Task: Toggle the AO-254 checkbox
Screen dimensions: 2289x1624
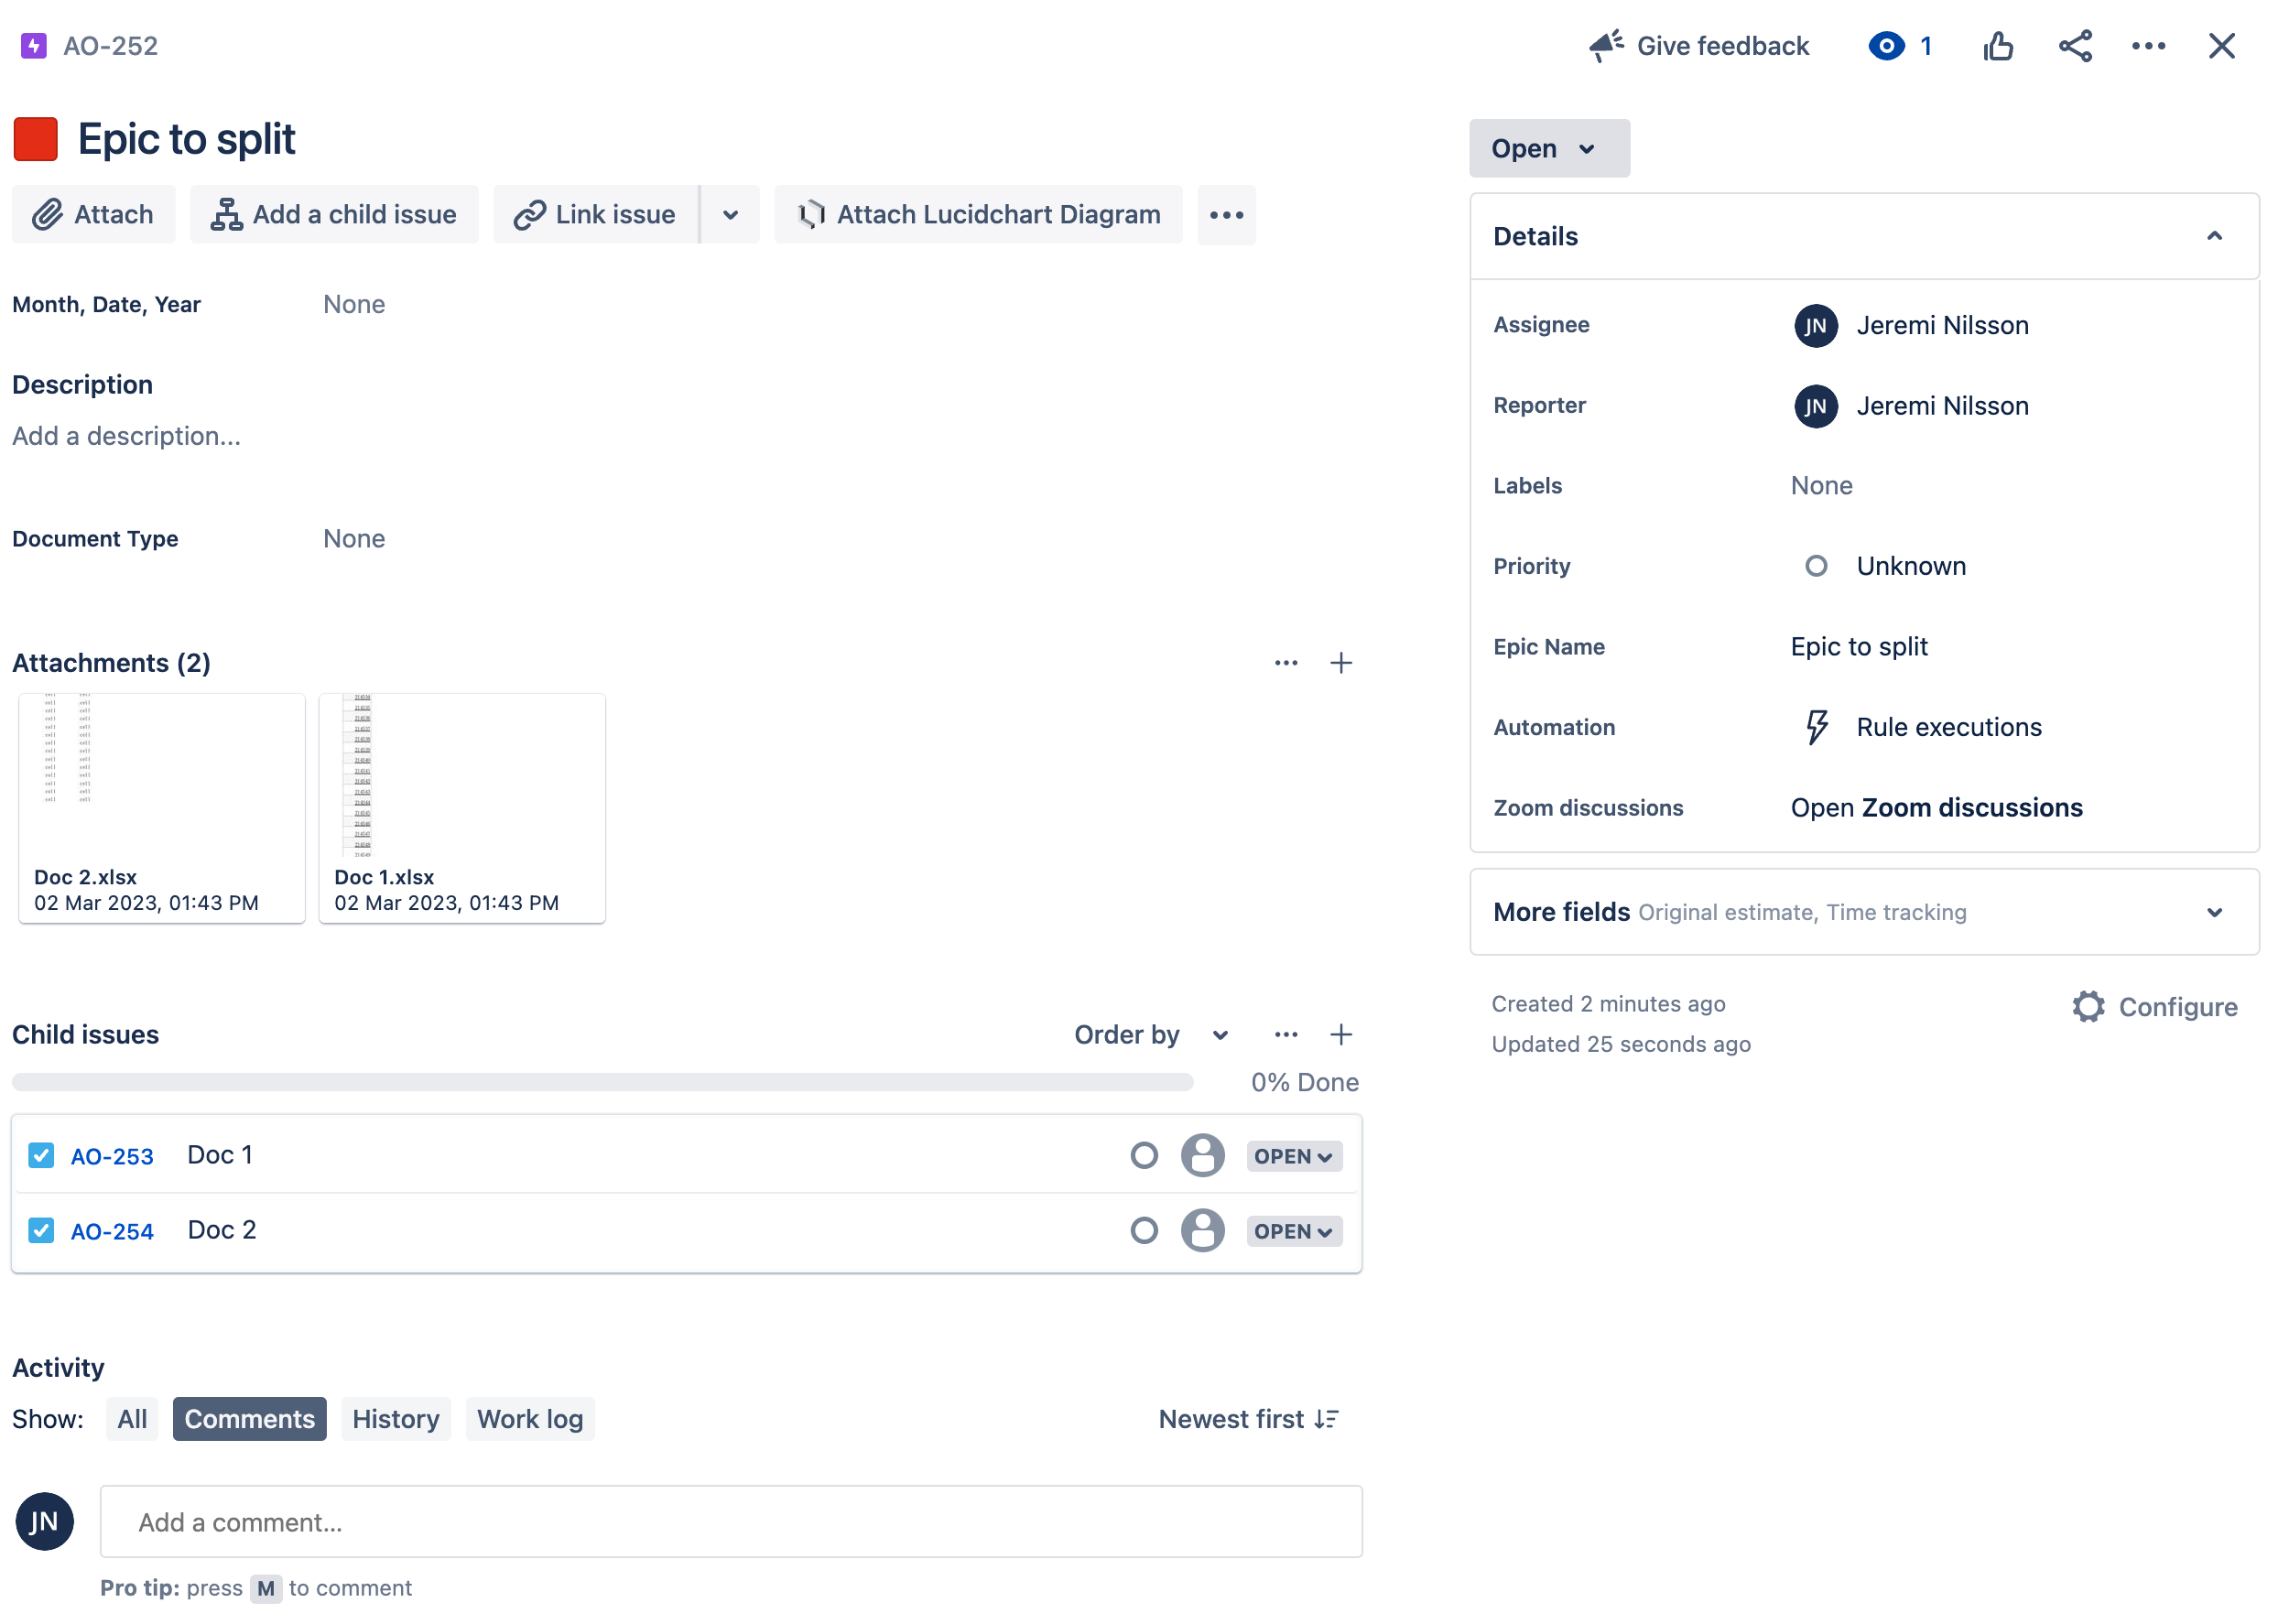Action: [x=41, y=1230]
